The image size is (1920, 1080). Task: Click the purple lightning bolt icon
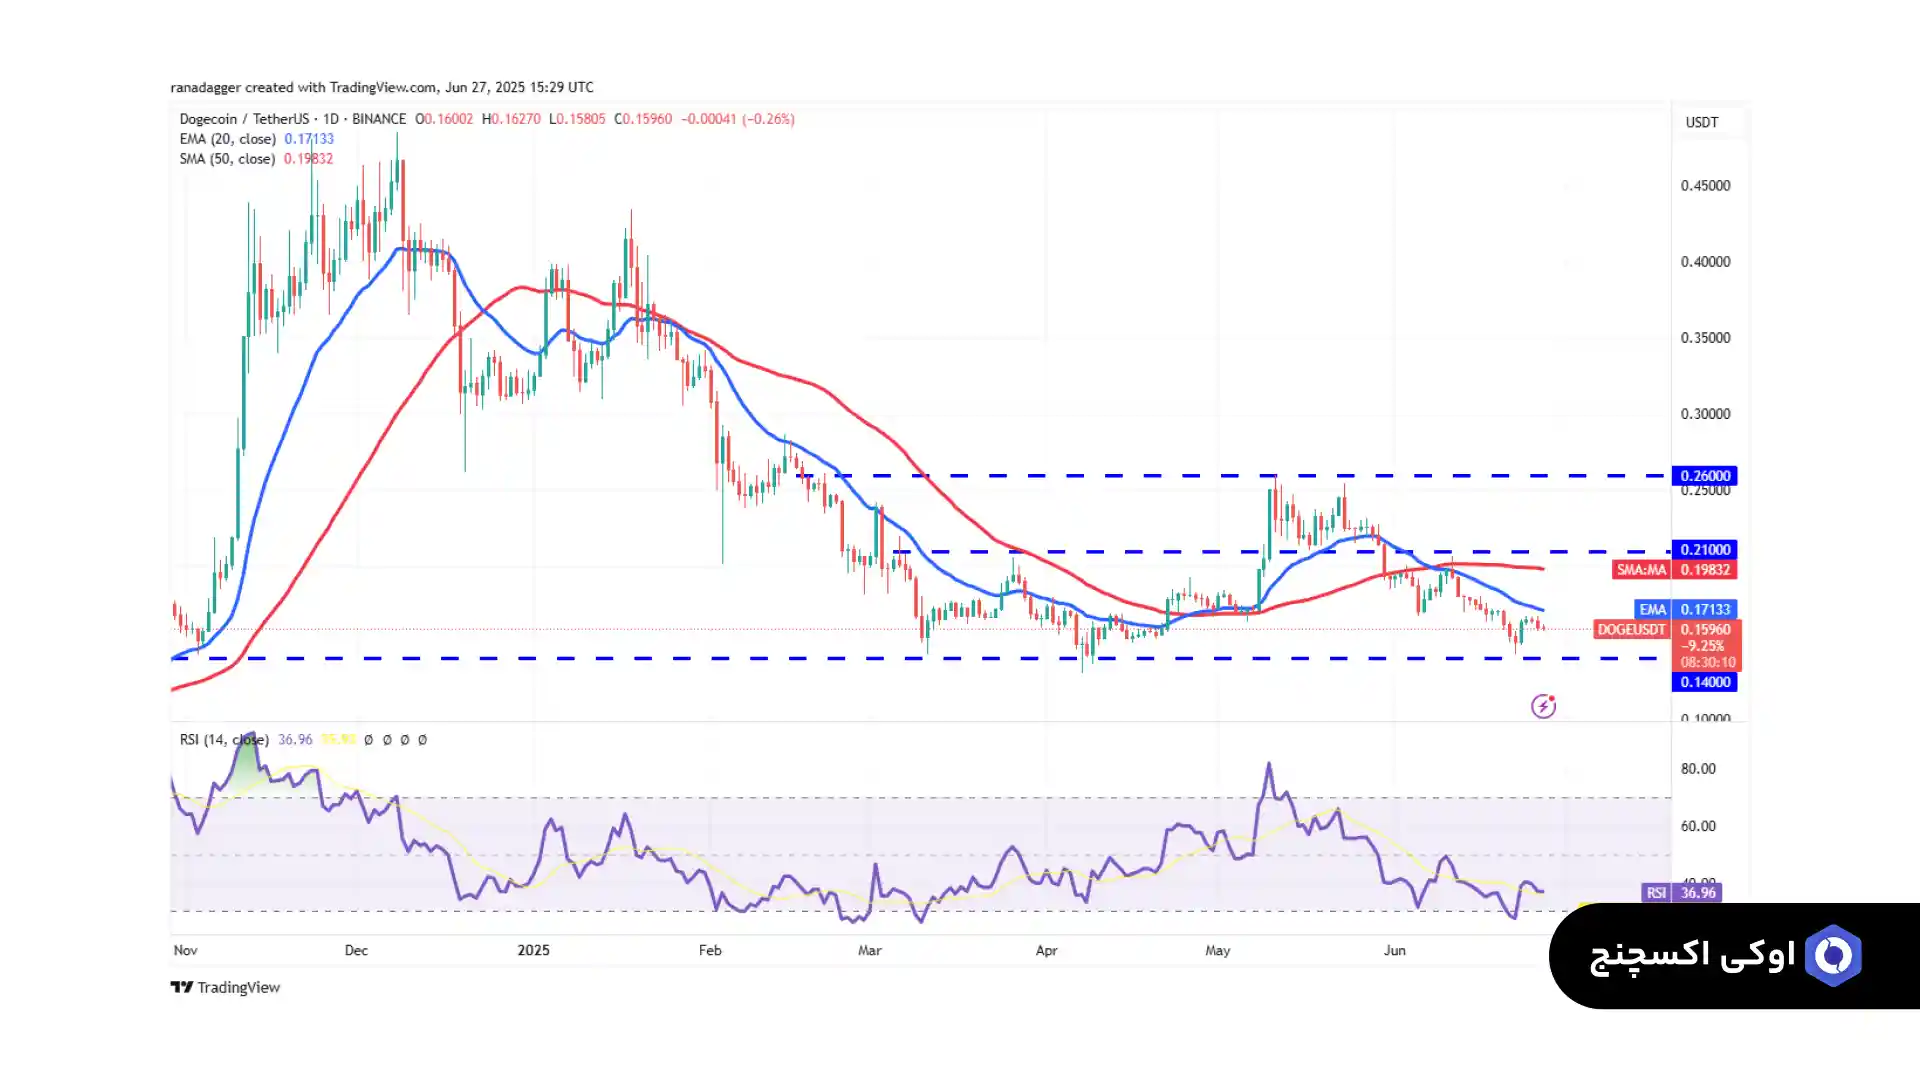click(x=1543, y=706)
